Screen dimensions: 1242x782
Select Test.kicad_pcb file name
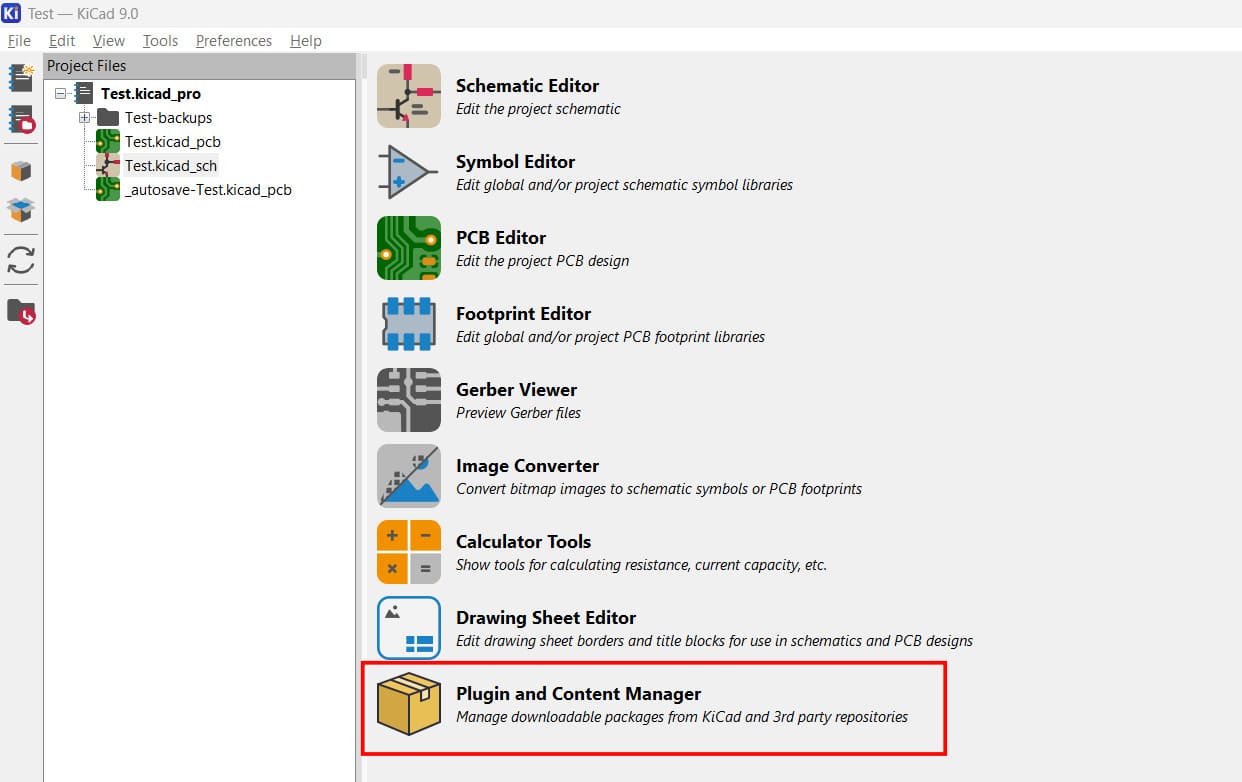pos(172,141)
